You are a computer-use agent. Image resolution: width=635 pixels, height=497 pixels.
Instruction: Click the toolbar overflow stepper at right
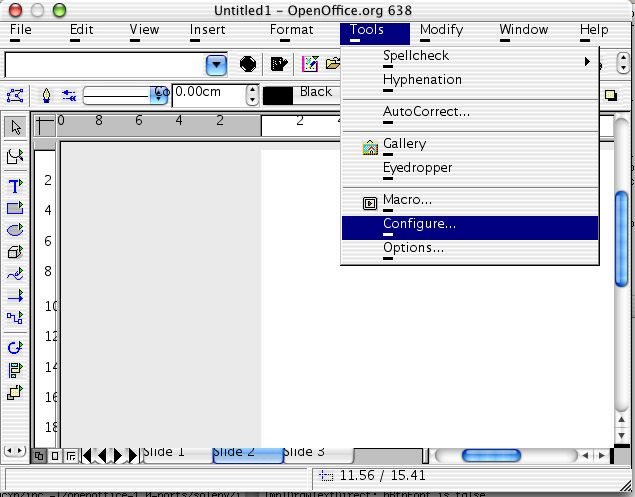(623, 64)
